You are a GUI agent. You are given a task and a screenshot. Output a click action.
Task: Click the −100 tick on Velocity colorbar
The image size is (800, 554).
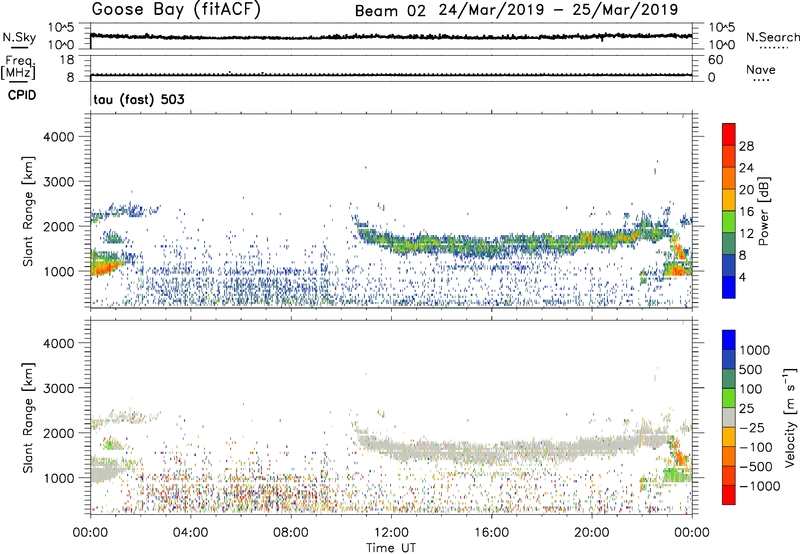click(756, 447)
